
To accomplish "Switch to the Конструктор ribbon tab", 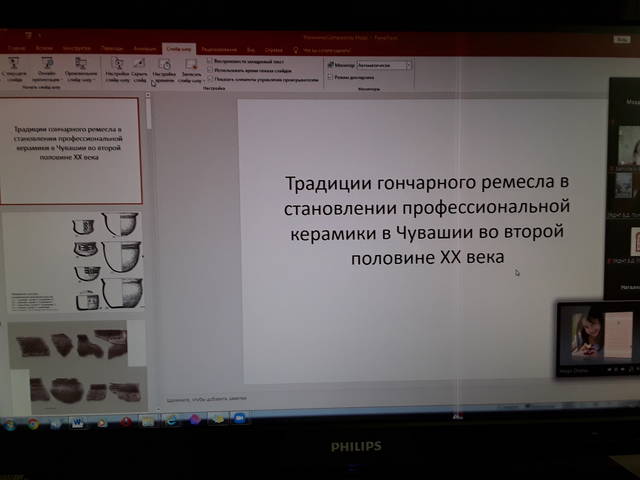I will click(x=76, y=48).
